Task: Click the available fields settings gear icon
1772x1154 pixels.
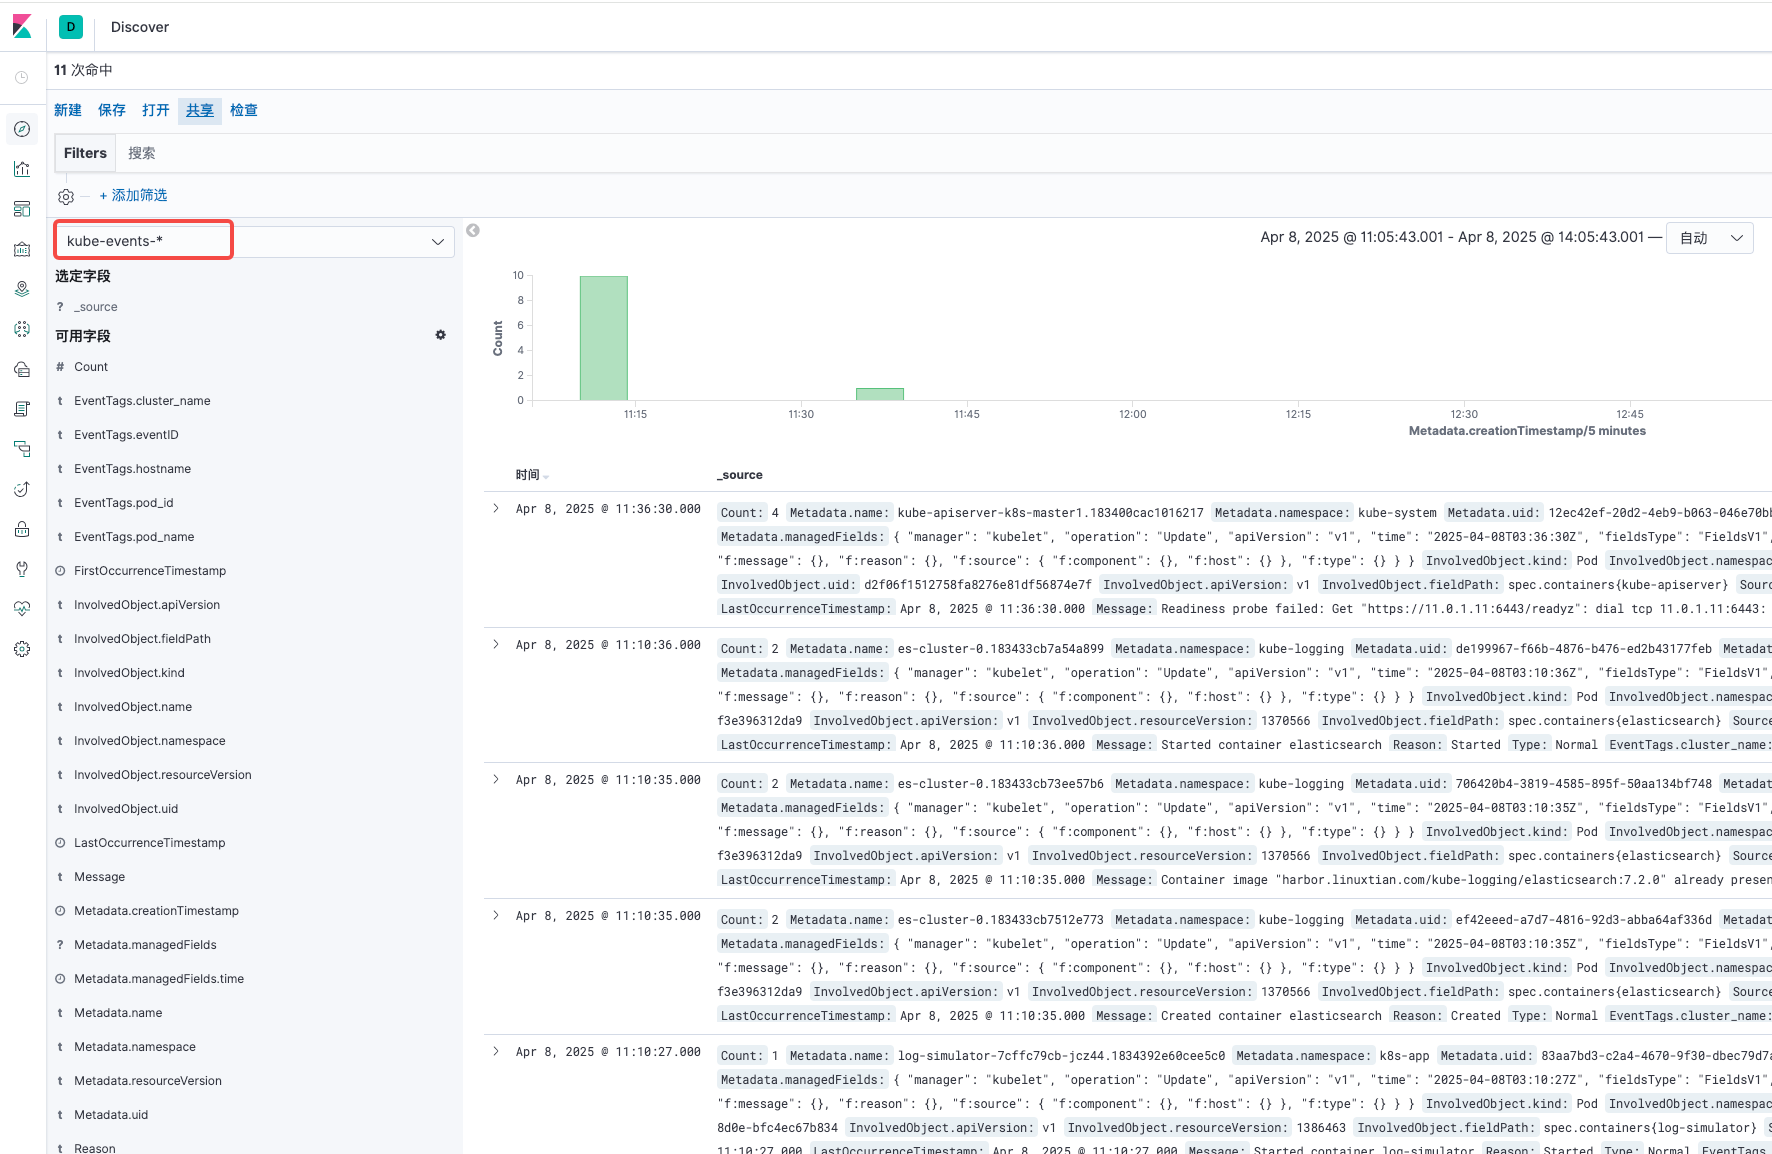Action: click(x=440, y=335)
